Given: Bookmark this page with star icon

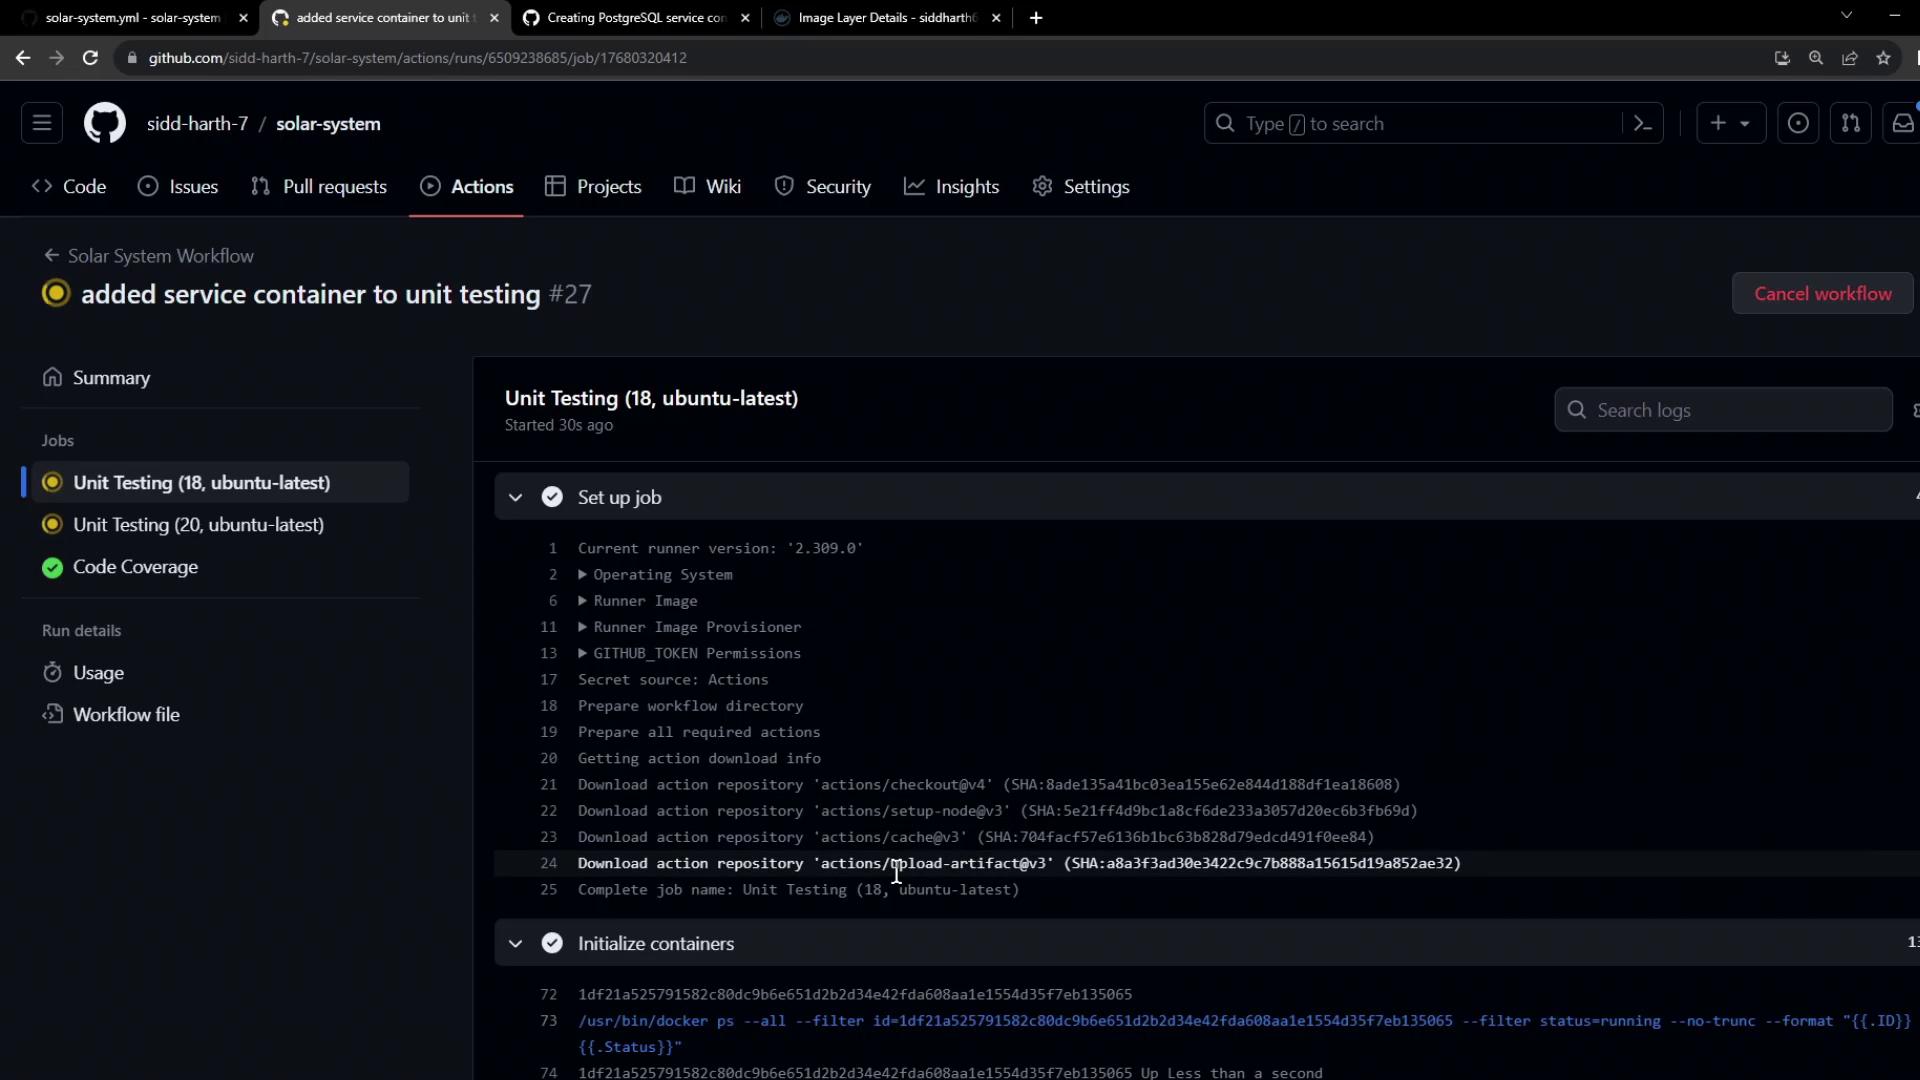Looking at the screenshot, I should pyautogui.click(x=1883, y=58).
